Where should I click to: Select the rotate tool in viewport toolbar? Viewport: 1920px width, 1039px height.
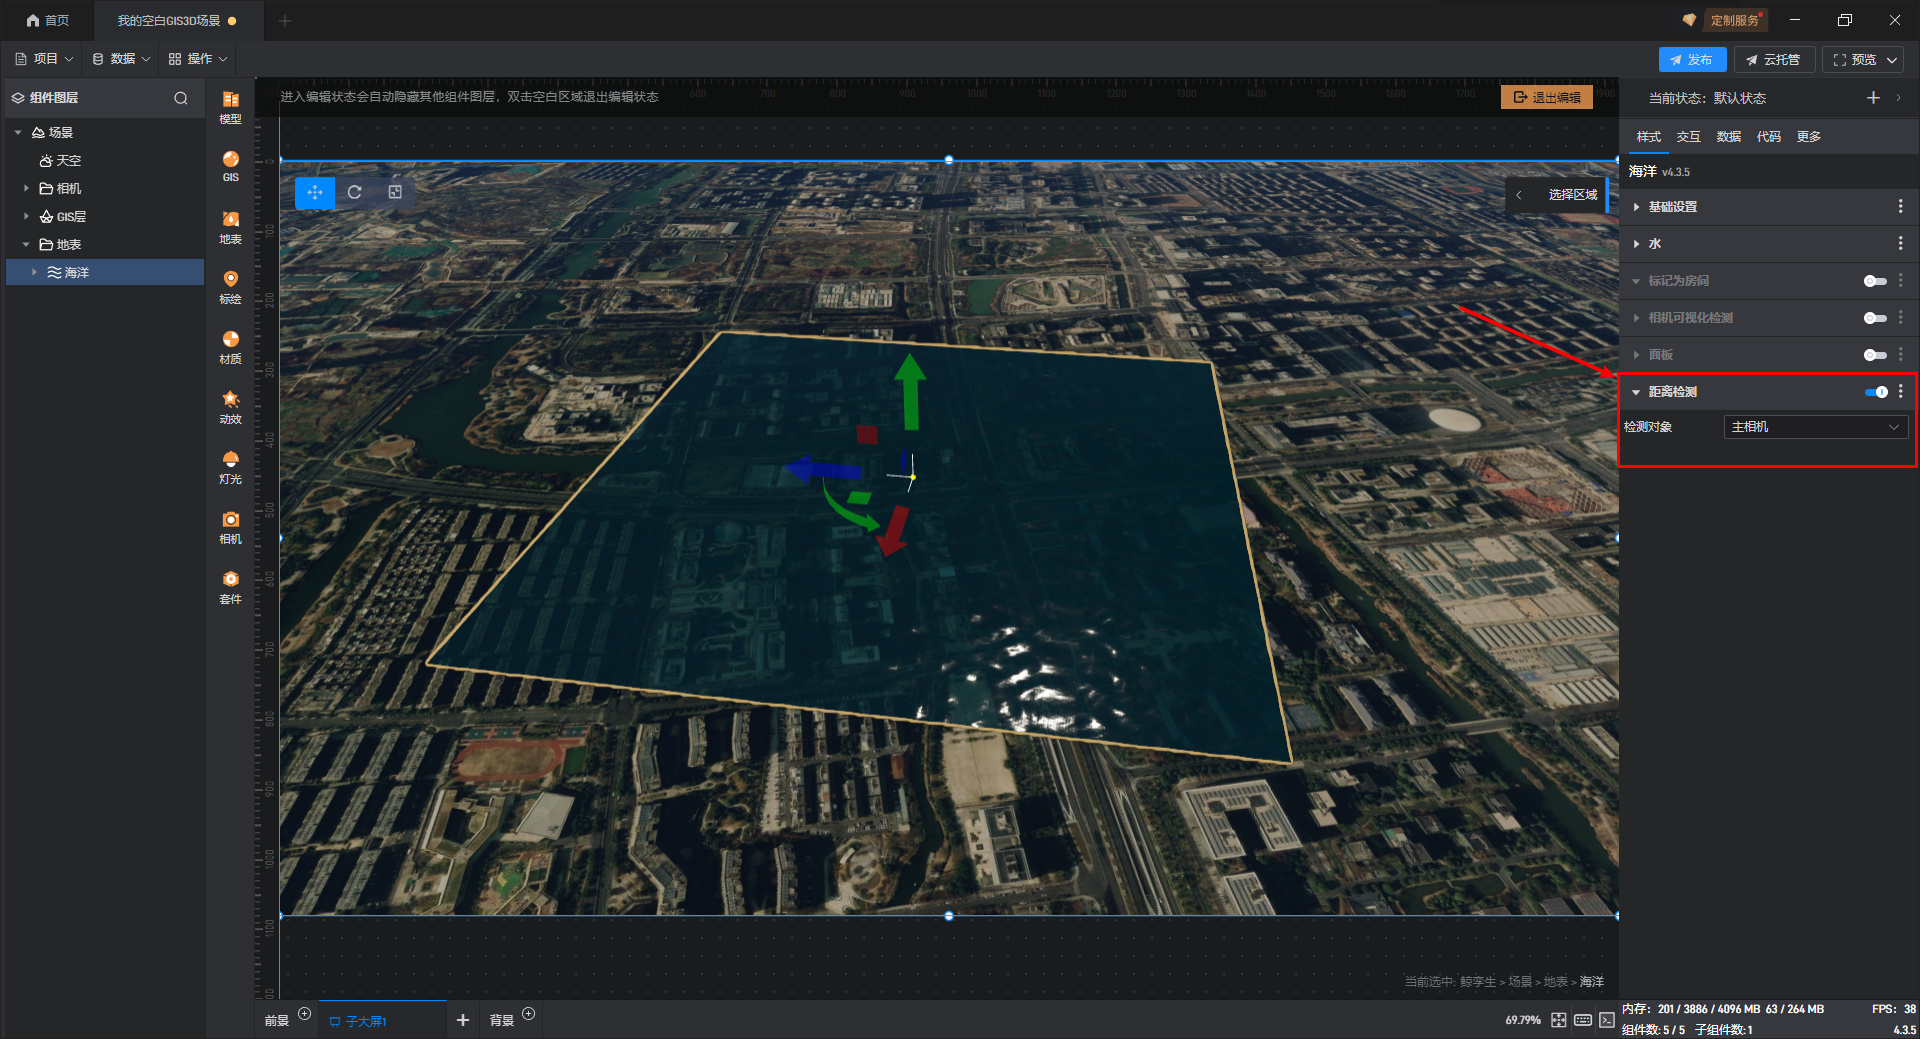[354, 192]
